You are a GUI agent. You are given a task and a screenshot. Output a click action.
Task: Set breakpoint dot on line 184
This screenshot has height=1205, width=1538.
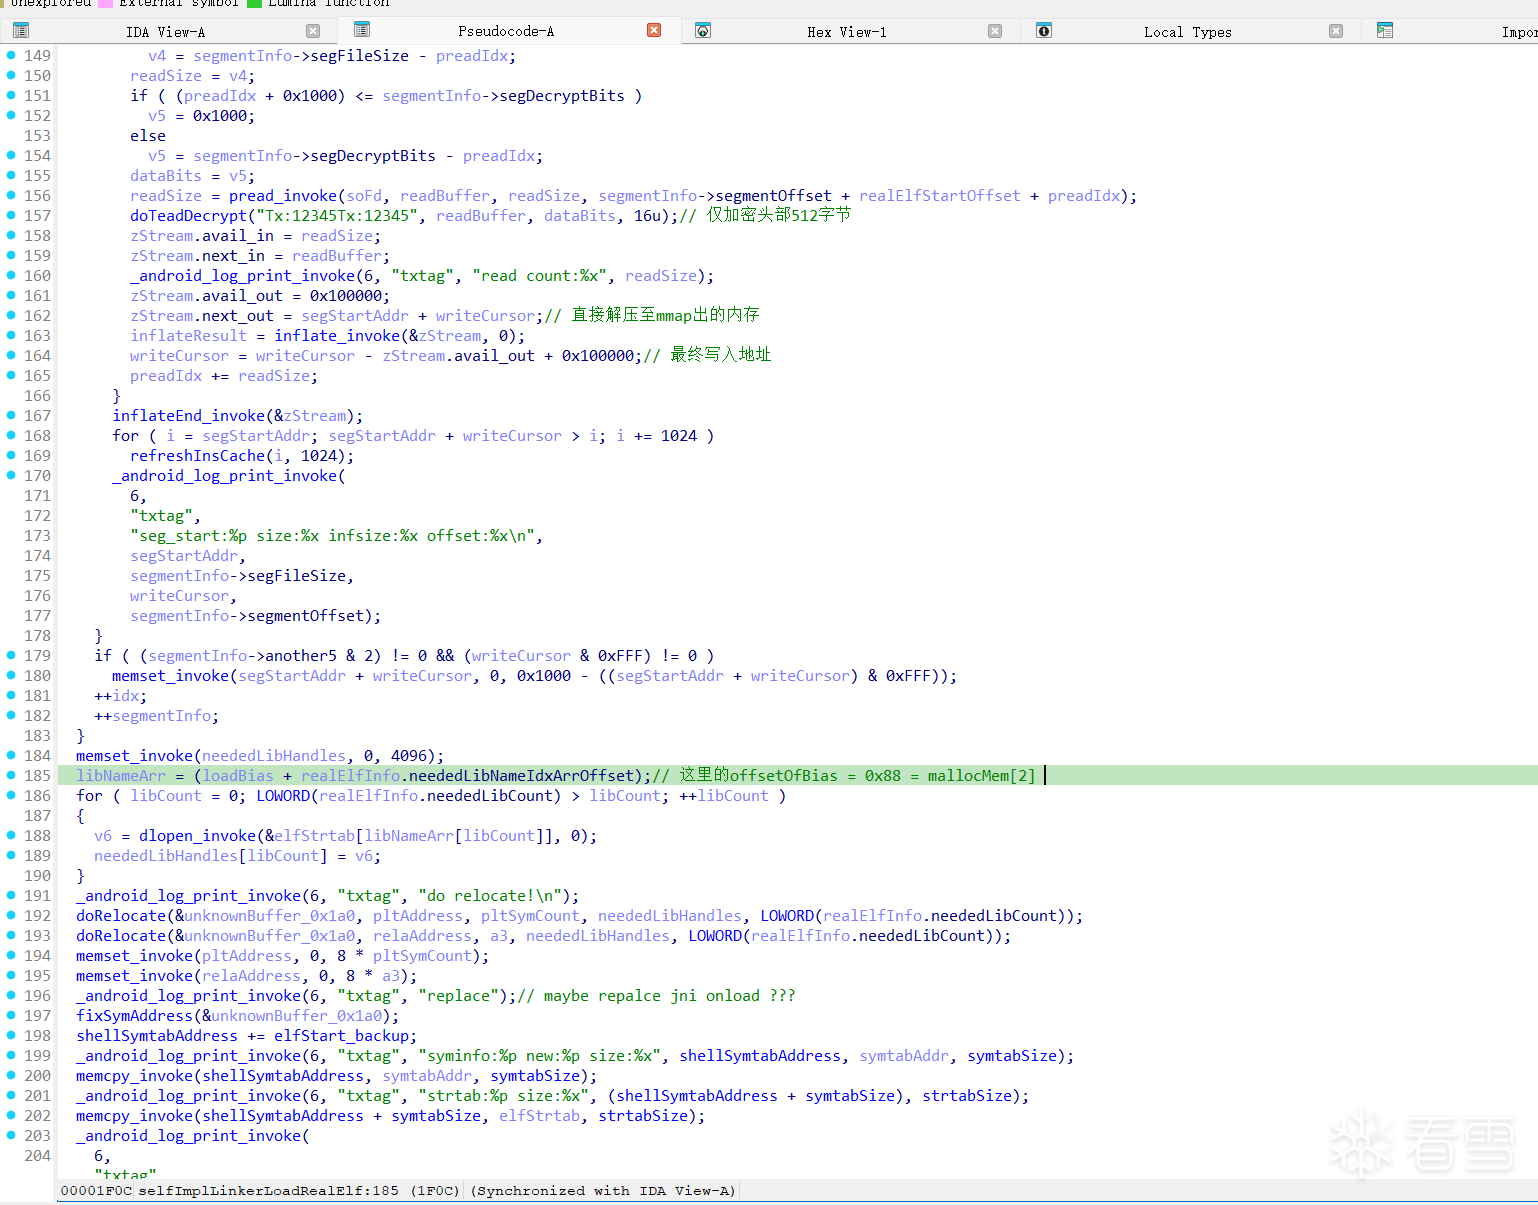point(11,755)
